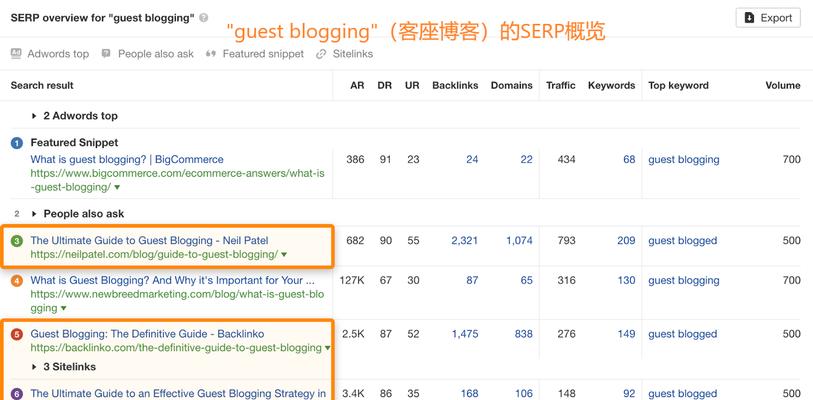Viewport: 813px width, 400px height.
Task: Click backlinks value 168 in last row
Action: point(469,394)
